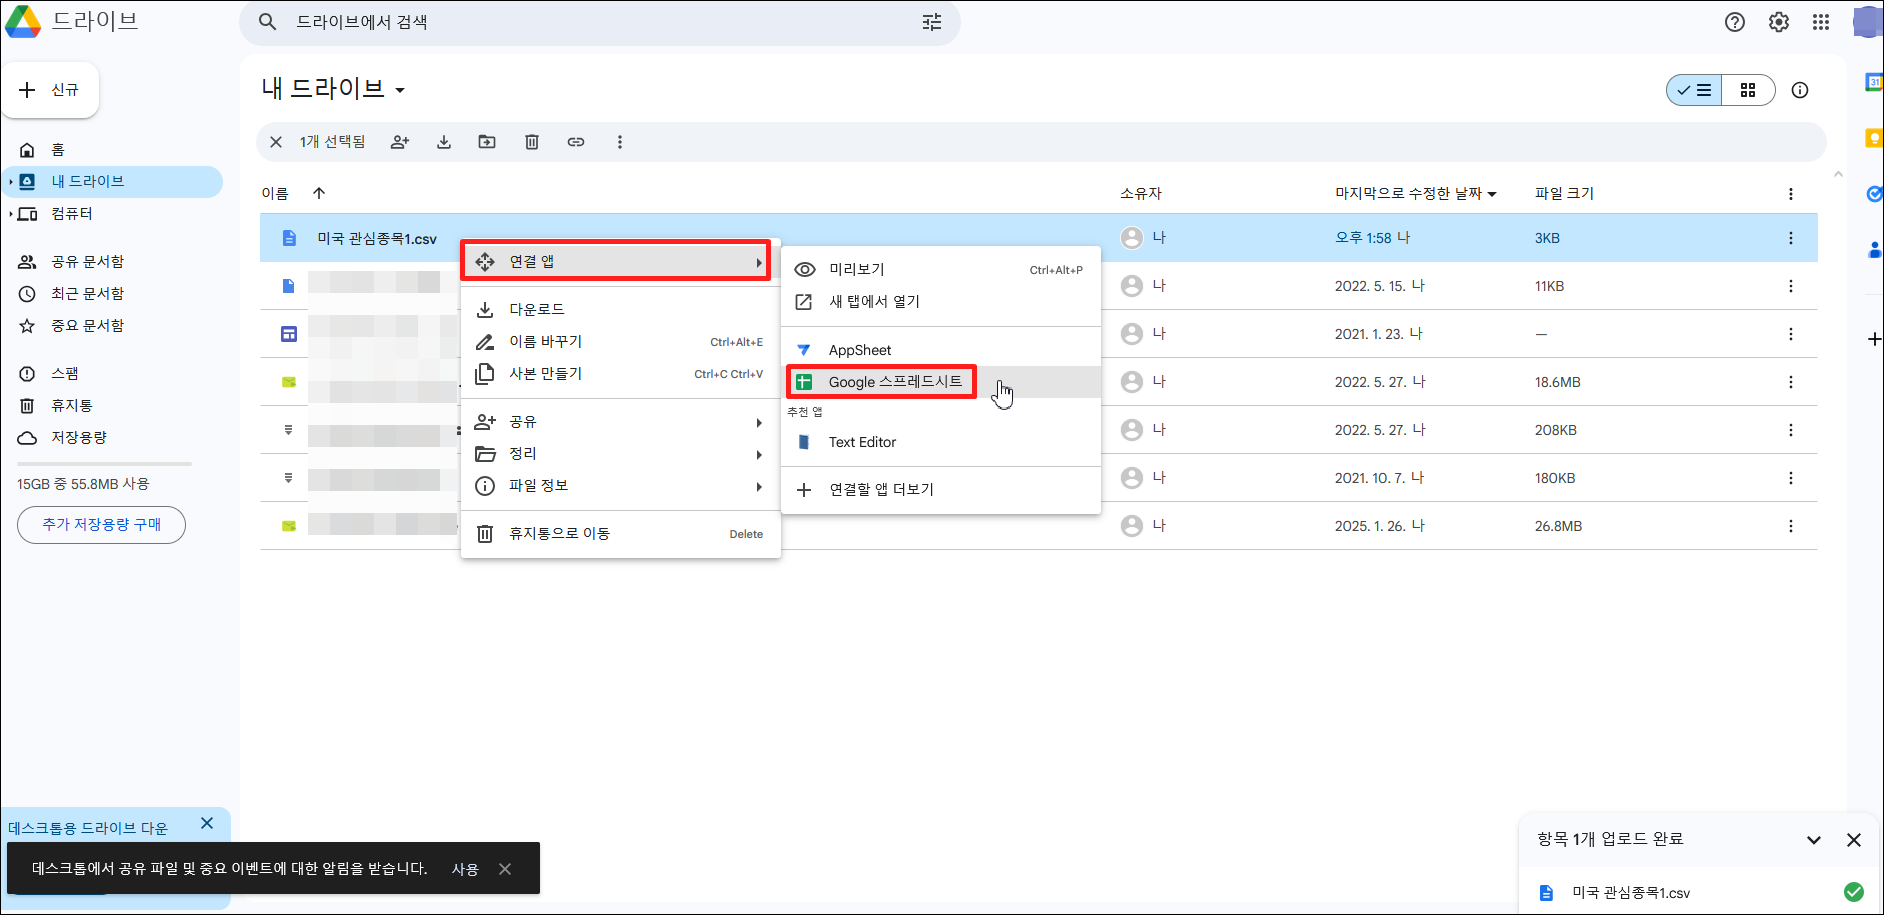1884x915 pixels.
Task: Open file with Text Editor
Action: 940,442
